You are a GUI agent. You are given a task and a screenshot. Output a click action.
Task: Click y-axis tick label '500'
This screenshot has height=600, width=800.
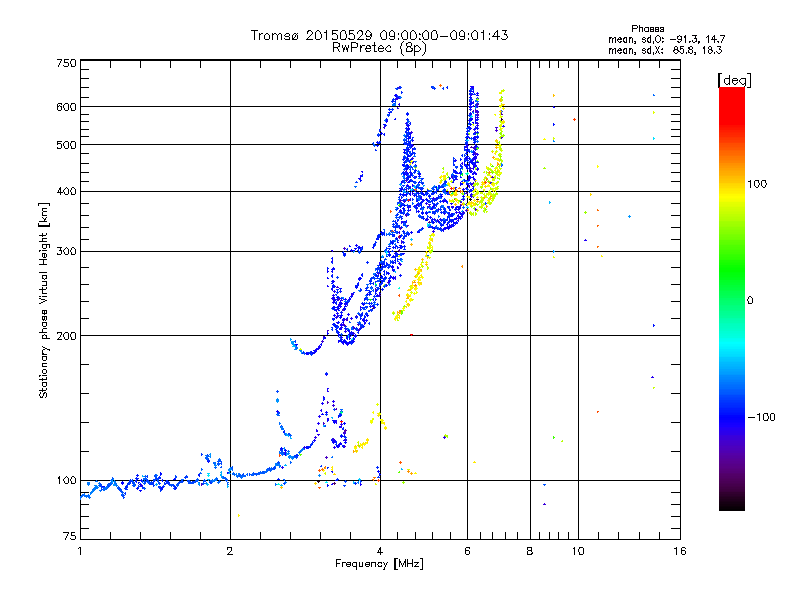pyautogui.click(x=67, y=145)
